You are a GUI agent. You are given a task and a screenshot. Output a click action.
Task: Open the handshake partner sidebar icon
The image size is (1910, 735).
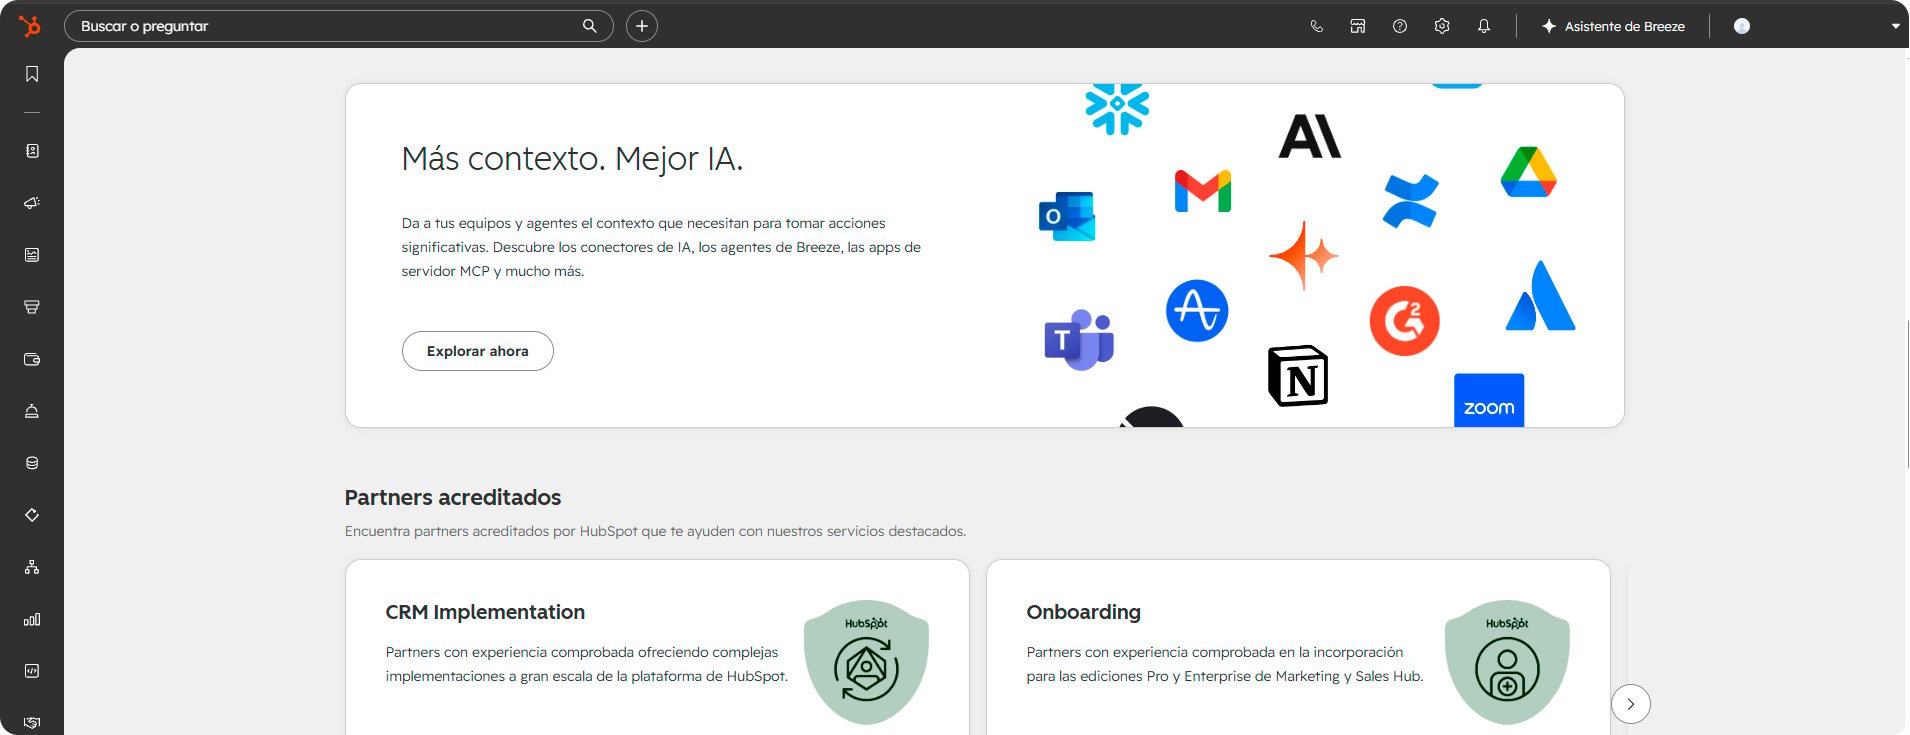point(32,722)
